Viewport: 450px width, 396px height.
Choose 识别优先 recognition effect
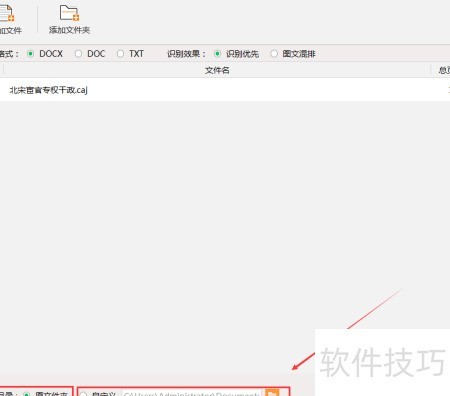(217, 54)
